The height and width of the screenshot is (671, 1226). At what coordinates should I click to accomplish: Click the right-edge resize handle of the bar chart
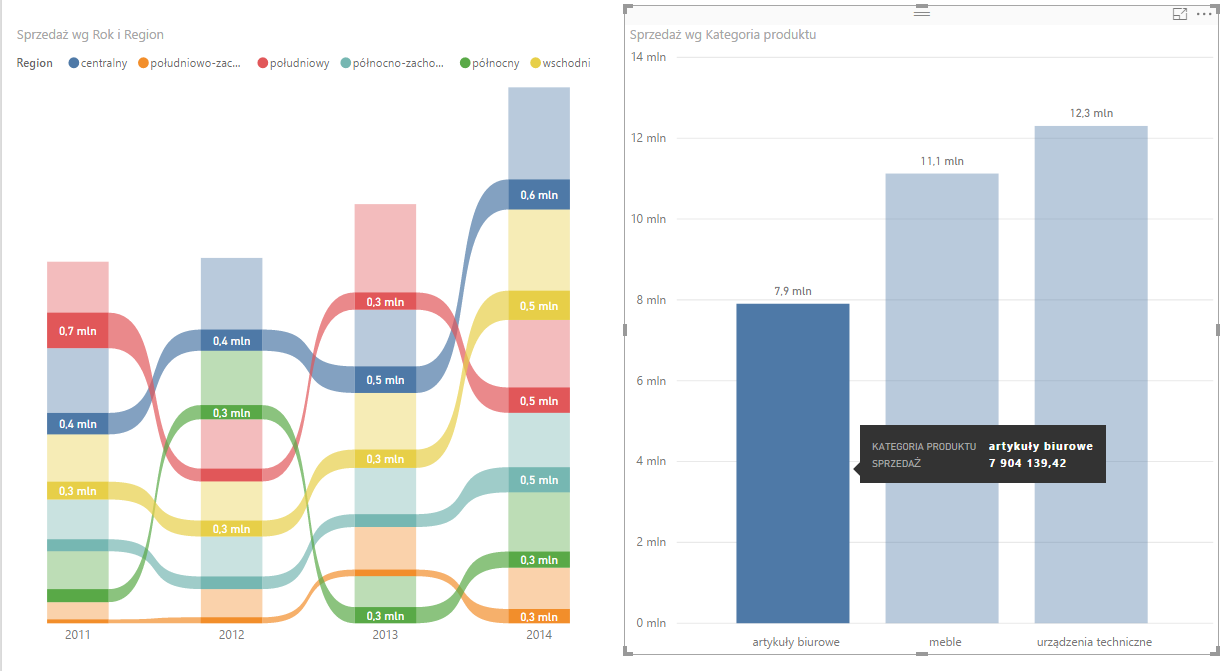pyautogui.click(x=1217, y=329)
